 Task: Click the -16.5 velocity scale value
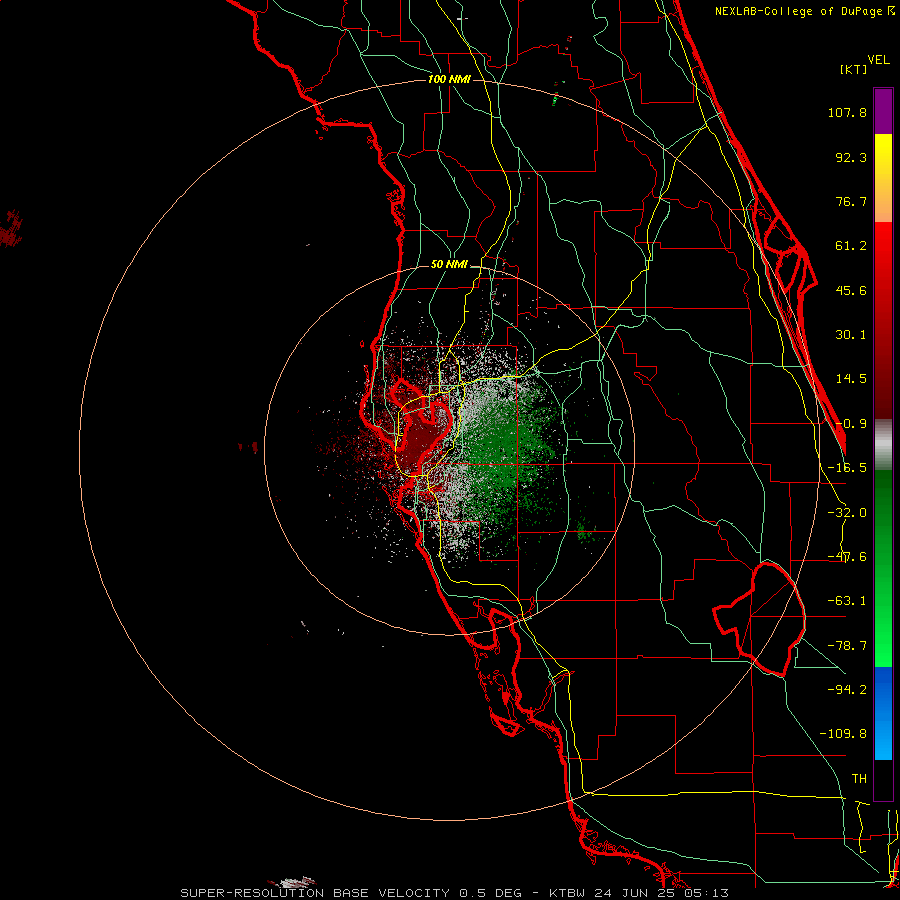coord(847,468)
